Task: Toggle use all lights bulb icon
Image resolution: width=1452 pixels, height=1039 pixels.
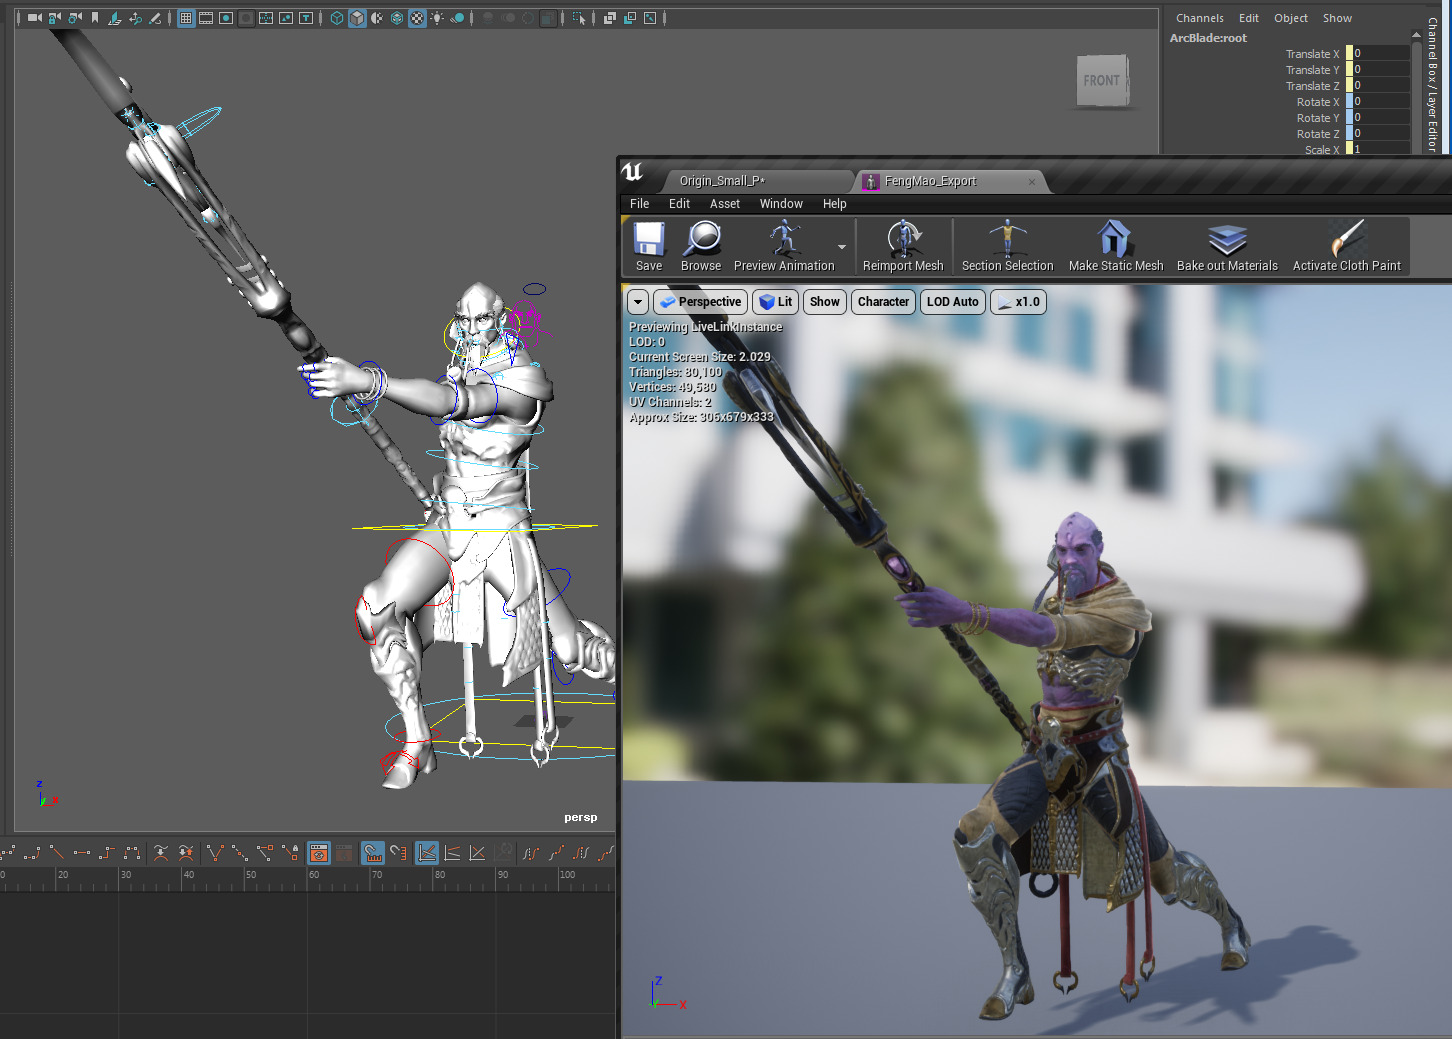Action: click(x=437, y=18)
